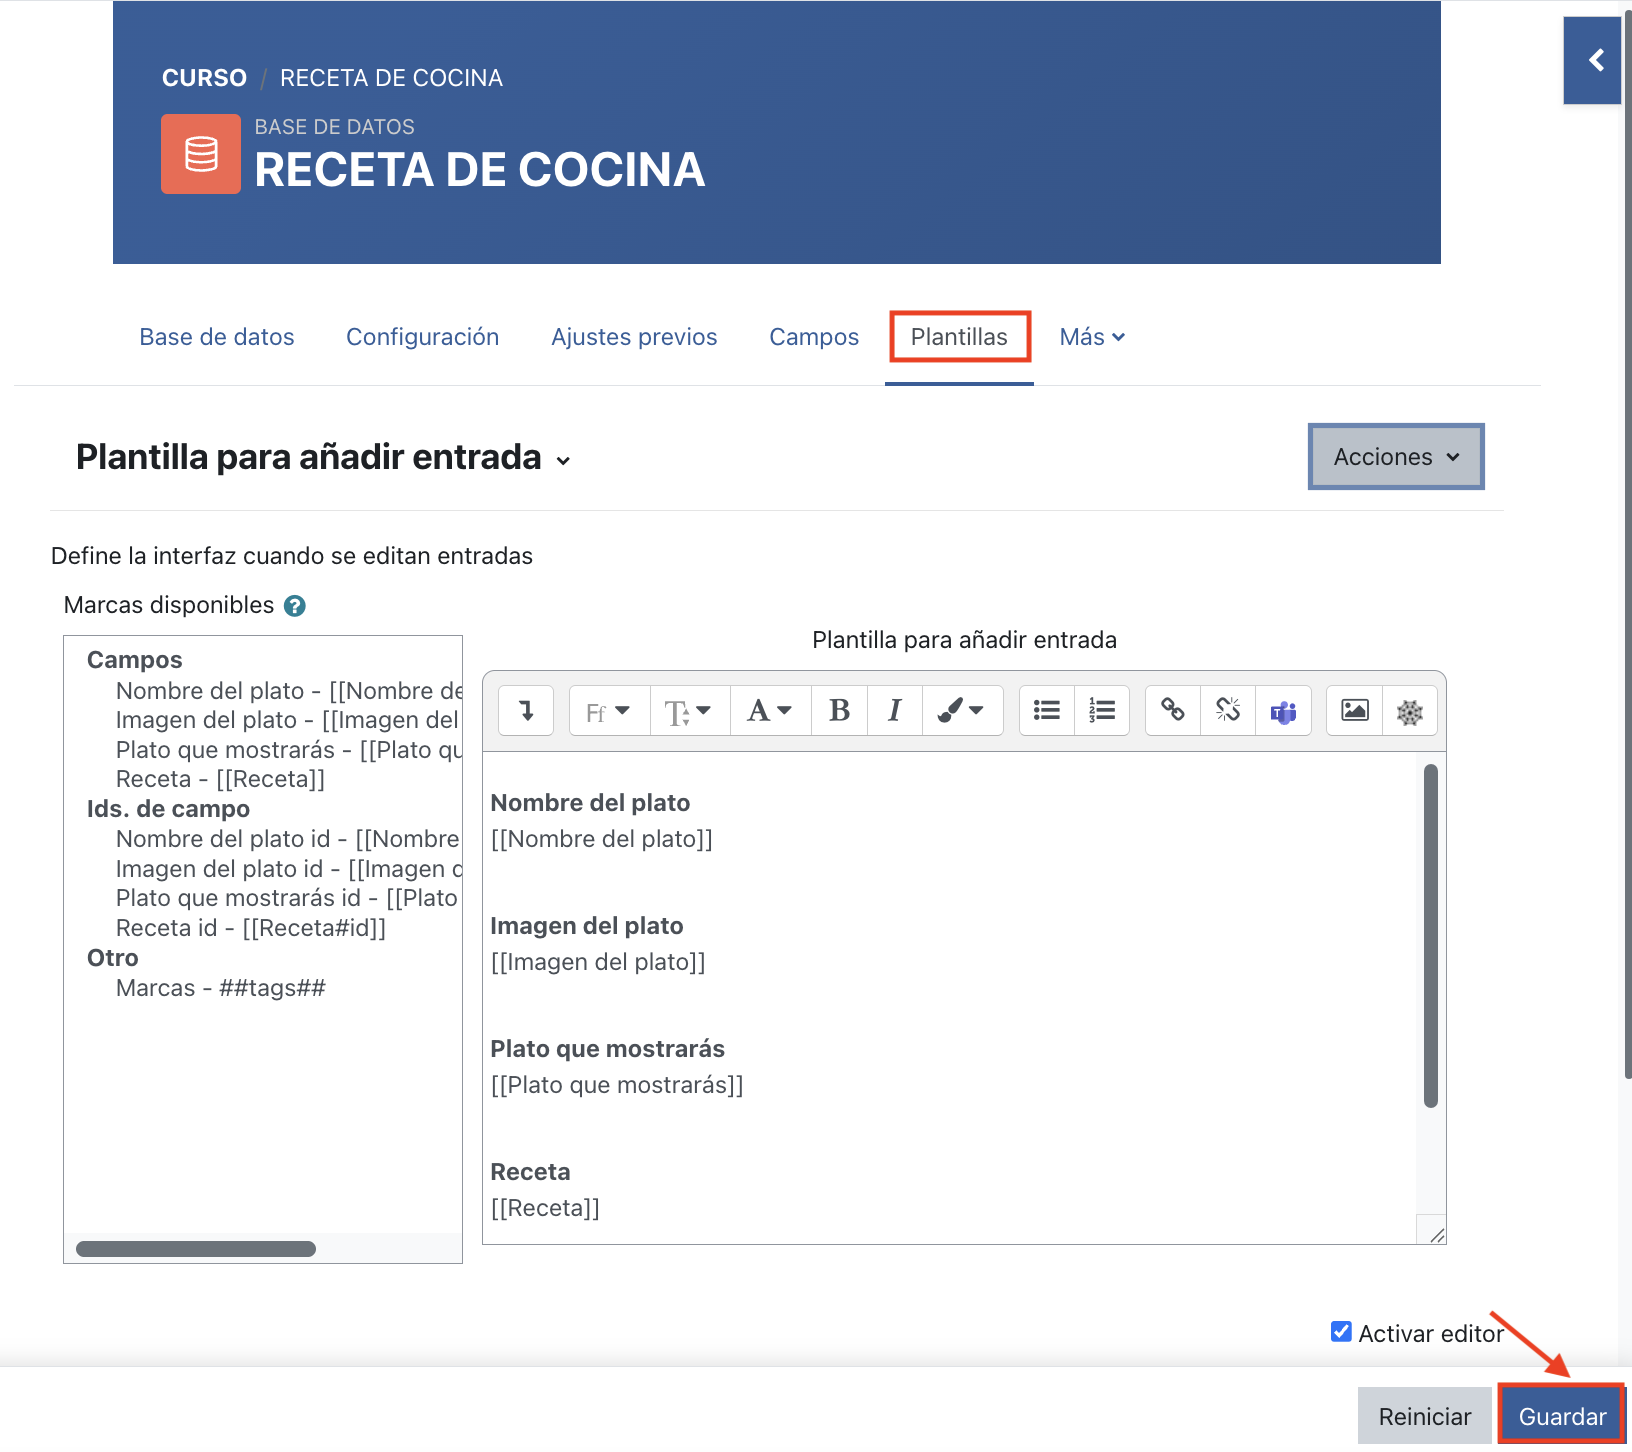Collapse the side drawer chevron button
This screenshot has height=1452, width=1632.
(x=1593, y=60)
